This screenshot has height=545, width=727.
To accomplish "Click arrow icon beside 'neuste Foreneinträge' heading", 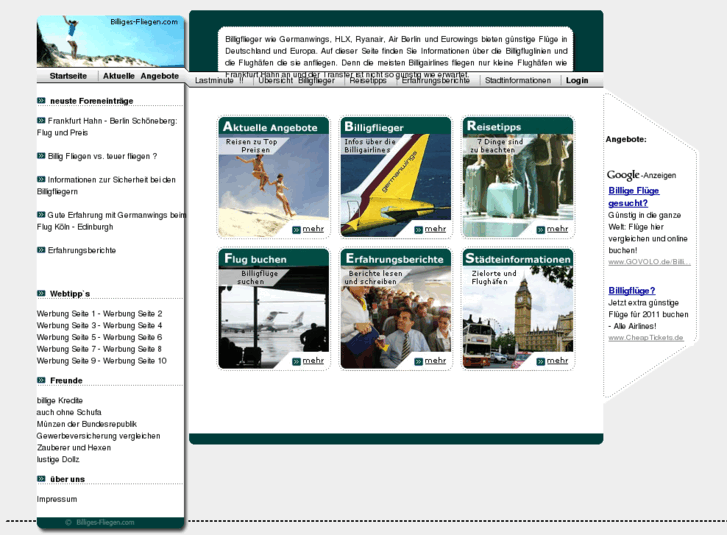I will point(41,100).
